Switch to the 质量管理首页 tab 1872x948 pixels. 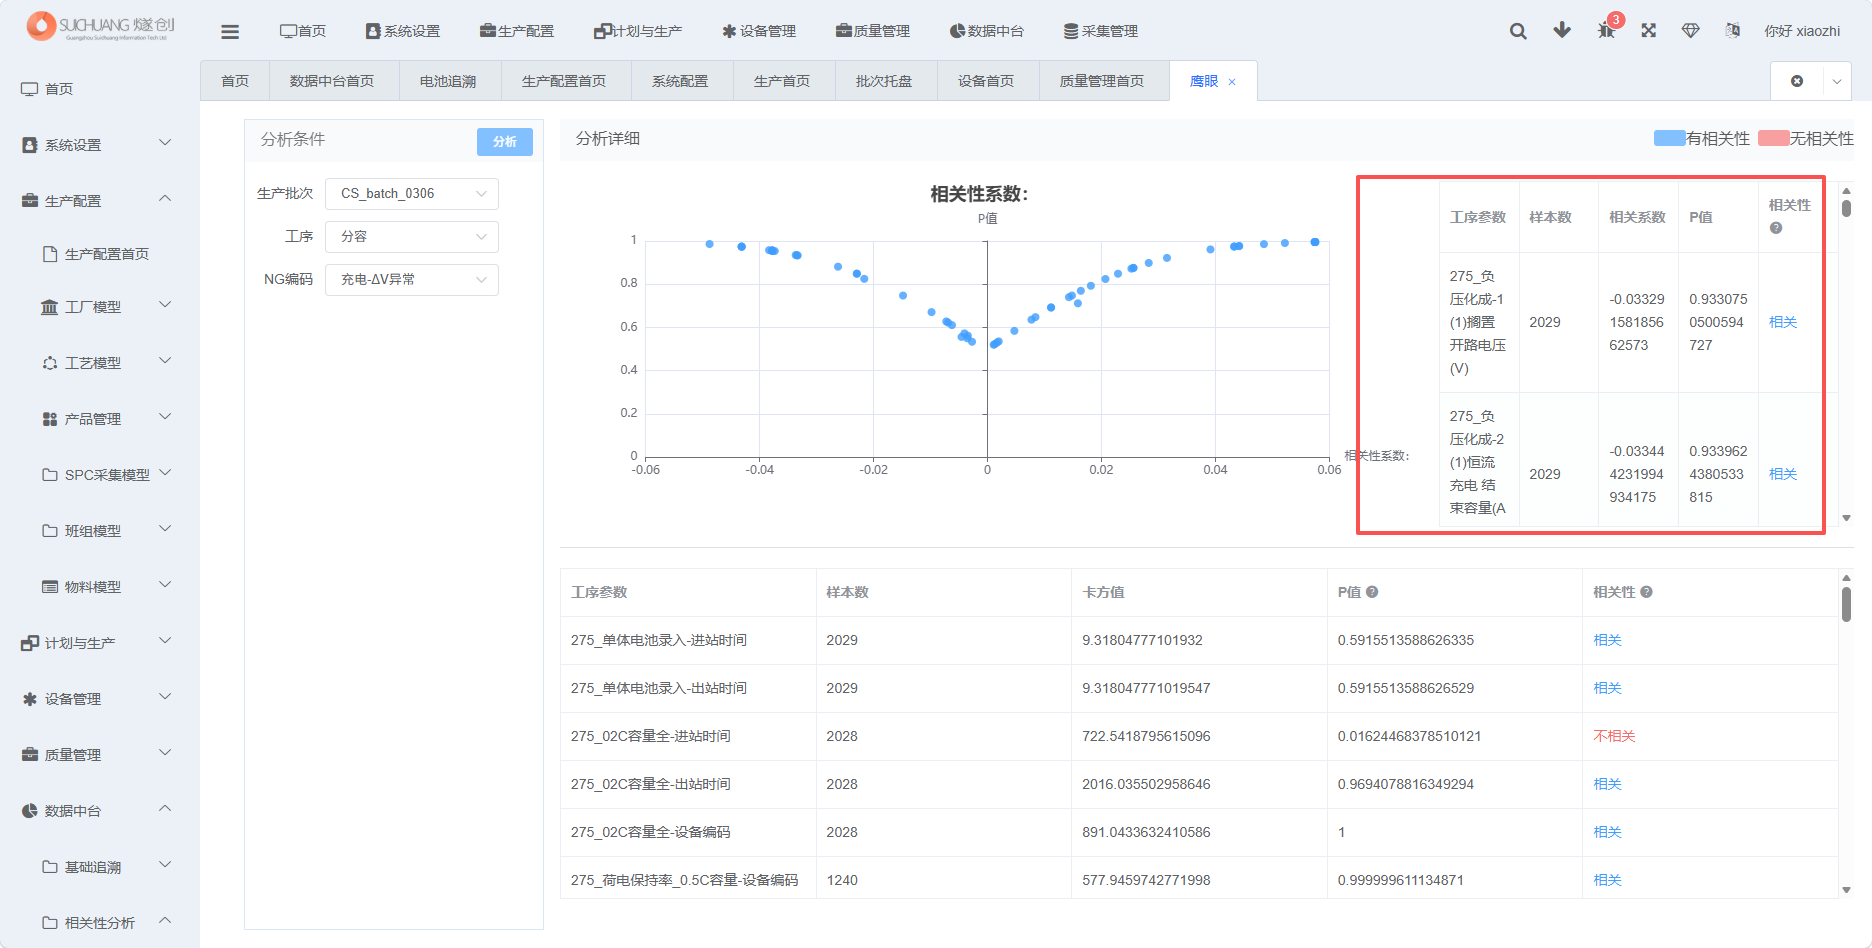tap(1102, 81)
